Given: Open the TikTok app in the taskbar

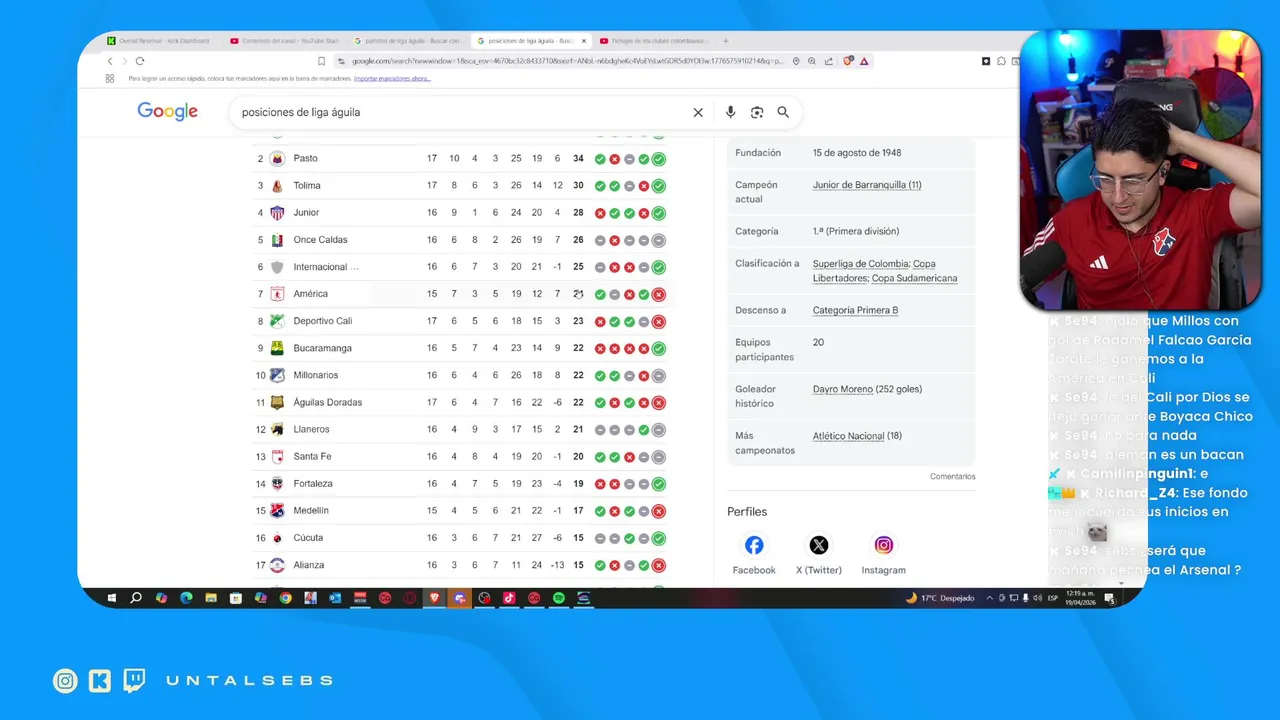Looking at the screenshot, I should coord(509,598).
